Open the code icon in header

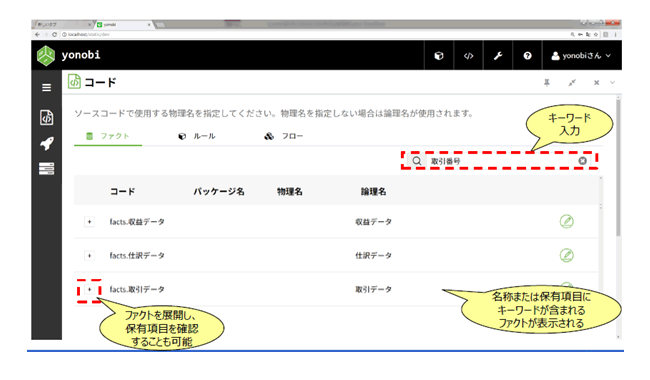tap(468, 56)
